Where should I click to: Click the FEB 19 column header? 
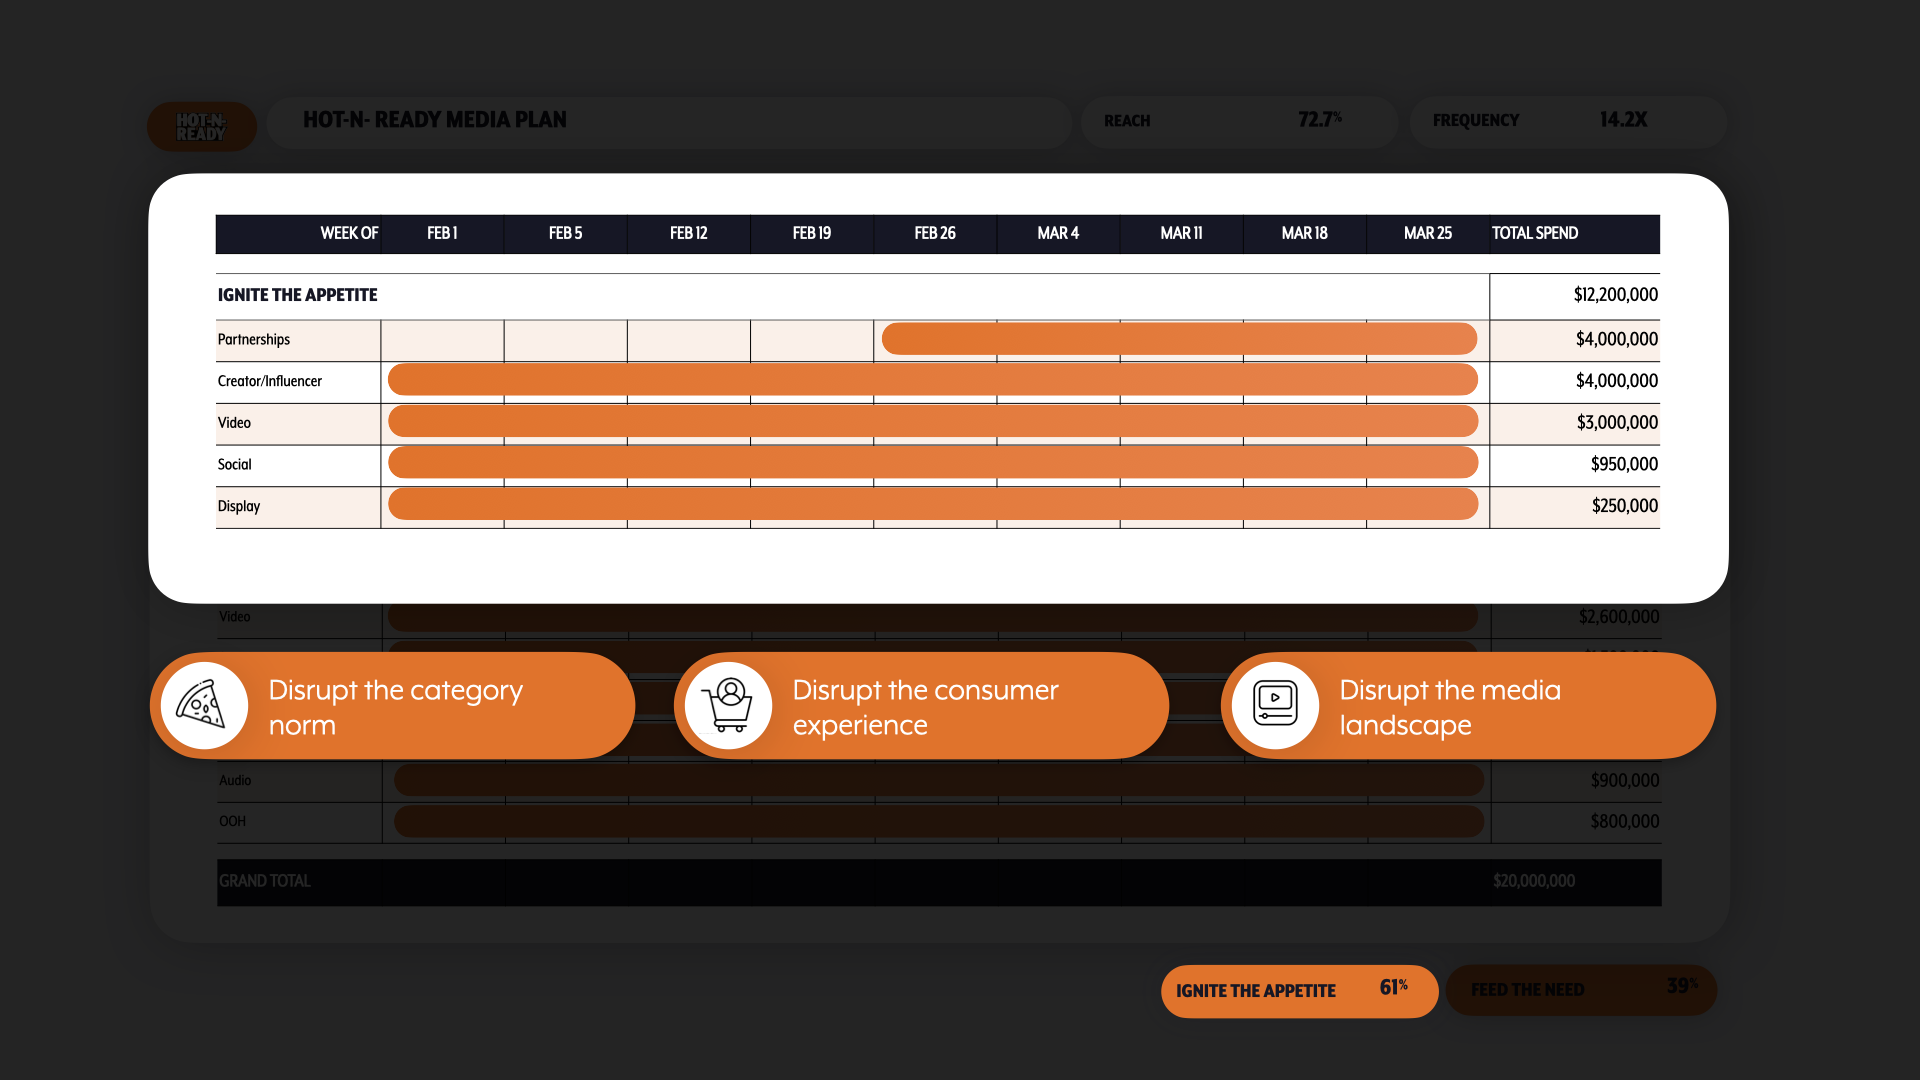(812, 234)
